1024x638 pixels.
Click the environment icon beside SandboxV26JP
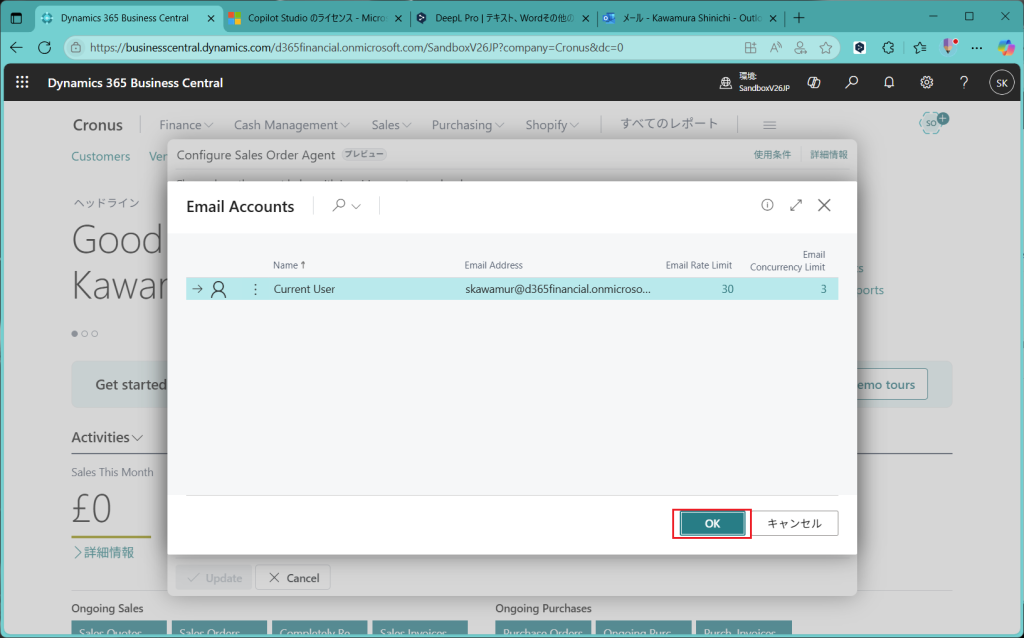click(x=726, y=83)
